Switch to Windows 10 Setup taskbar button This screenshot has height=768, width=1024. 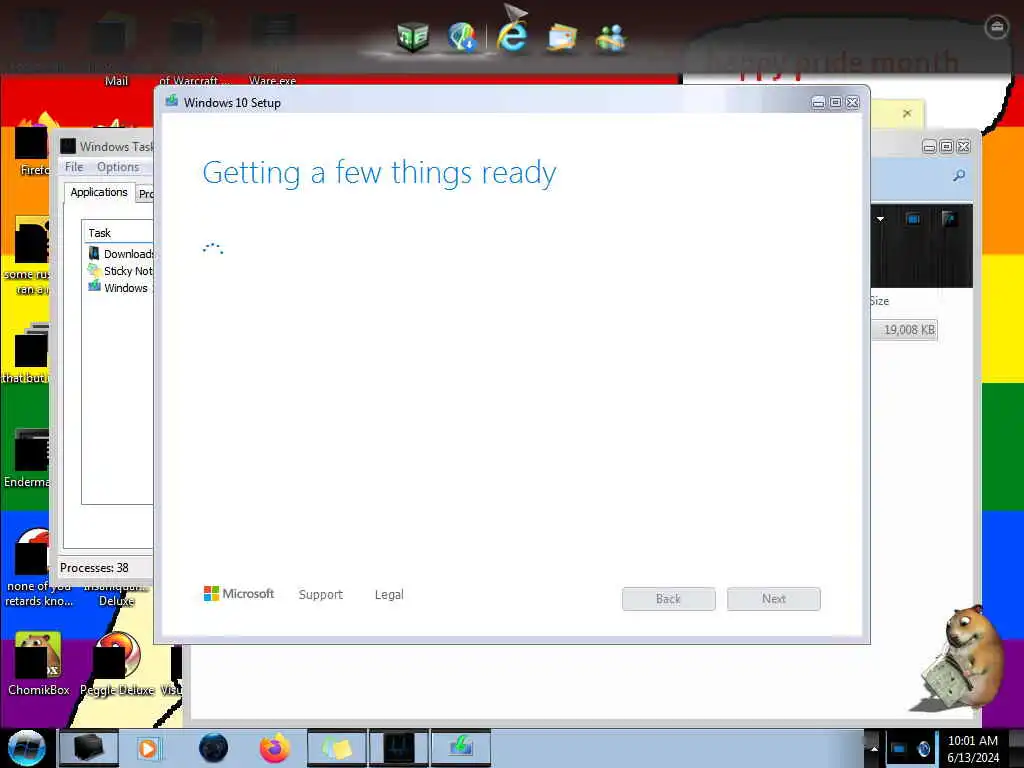tap(461, 748)
